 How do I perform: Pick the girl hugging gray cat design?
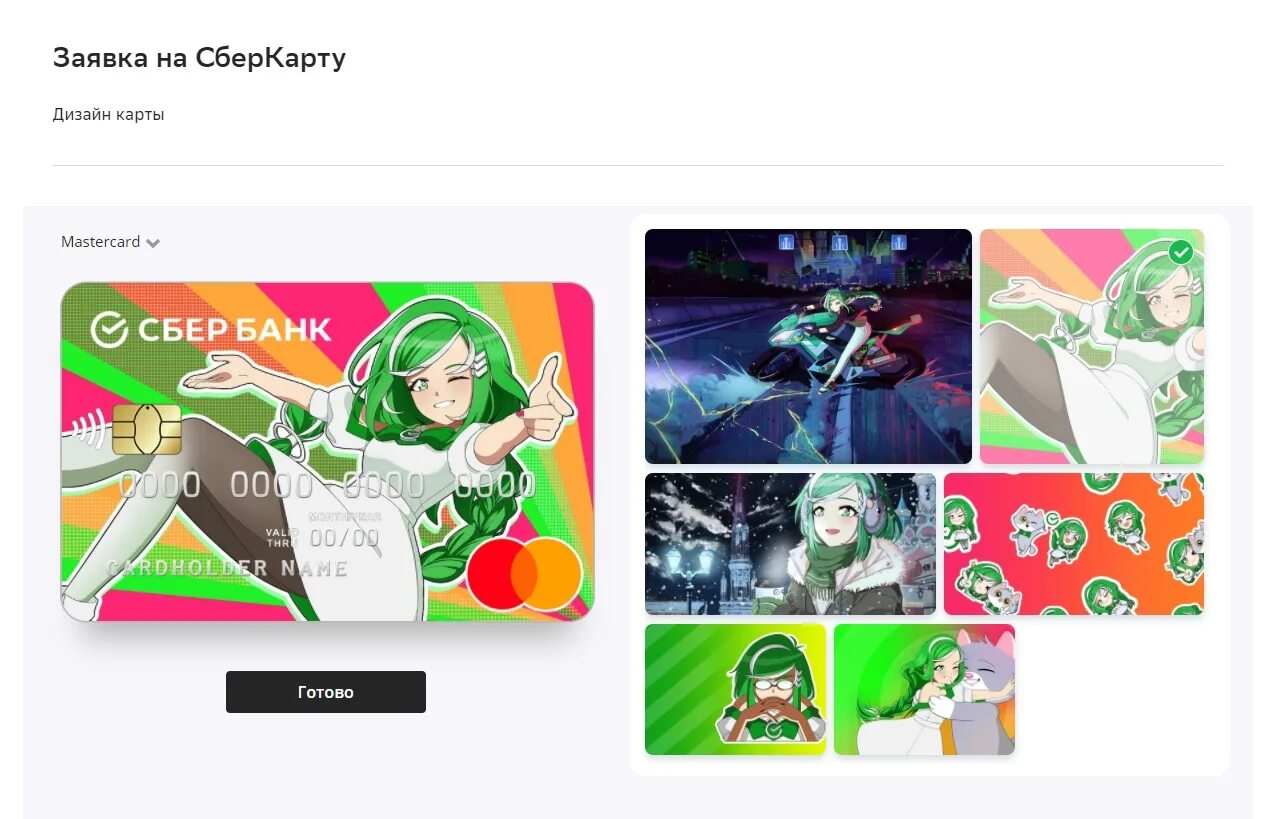[924, 689]
